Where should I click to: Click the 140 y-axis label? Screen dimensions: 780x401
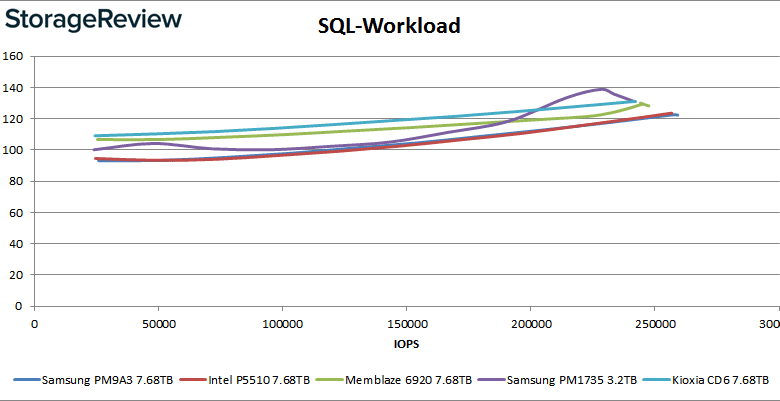click(13, 88)
